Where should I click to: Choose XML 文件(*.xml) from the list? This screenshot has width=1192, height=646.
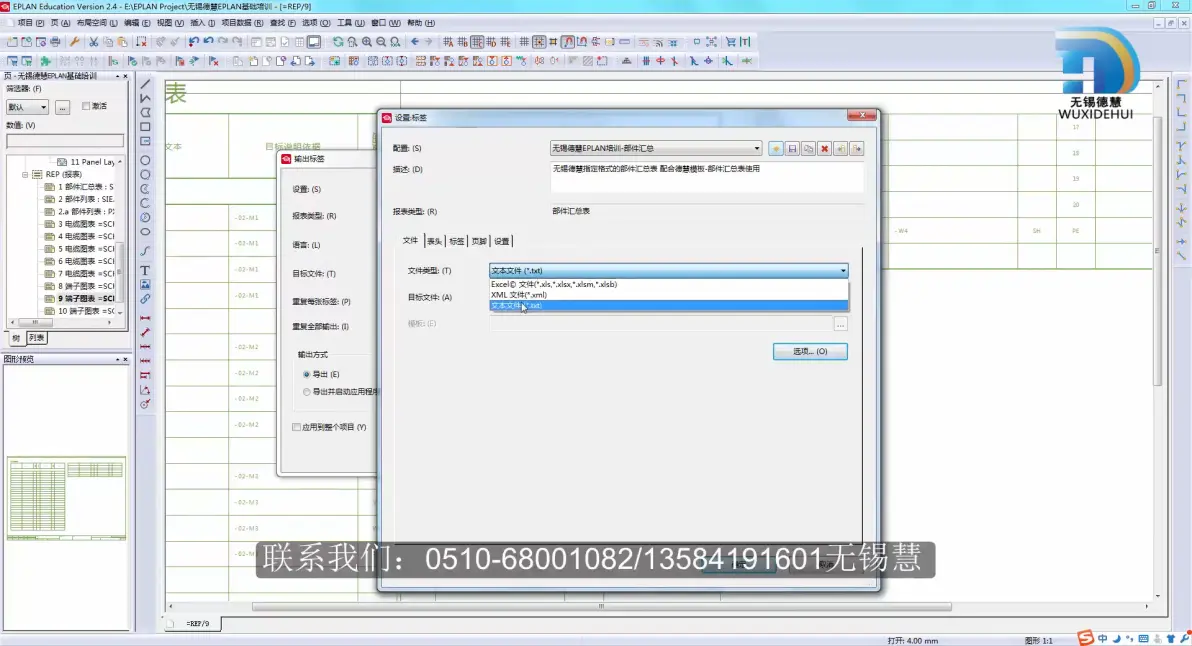[668, 295]
